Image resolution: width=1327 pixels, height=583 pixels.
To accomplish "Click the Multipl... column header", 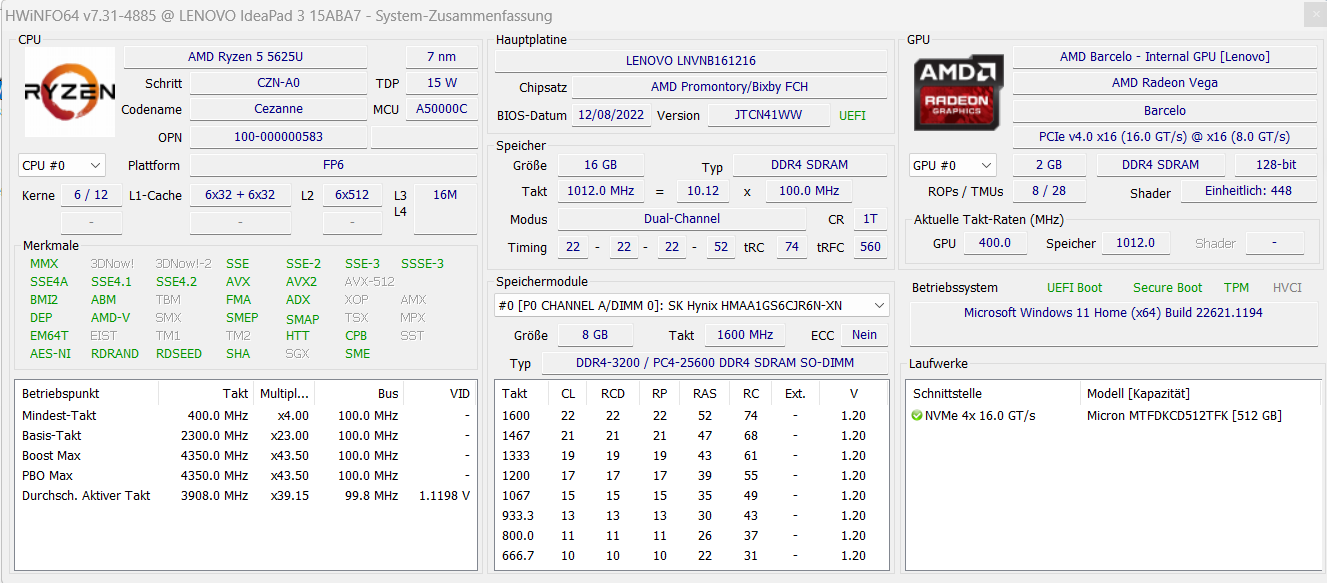I will (283, 393).
